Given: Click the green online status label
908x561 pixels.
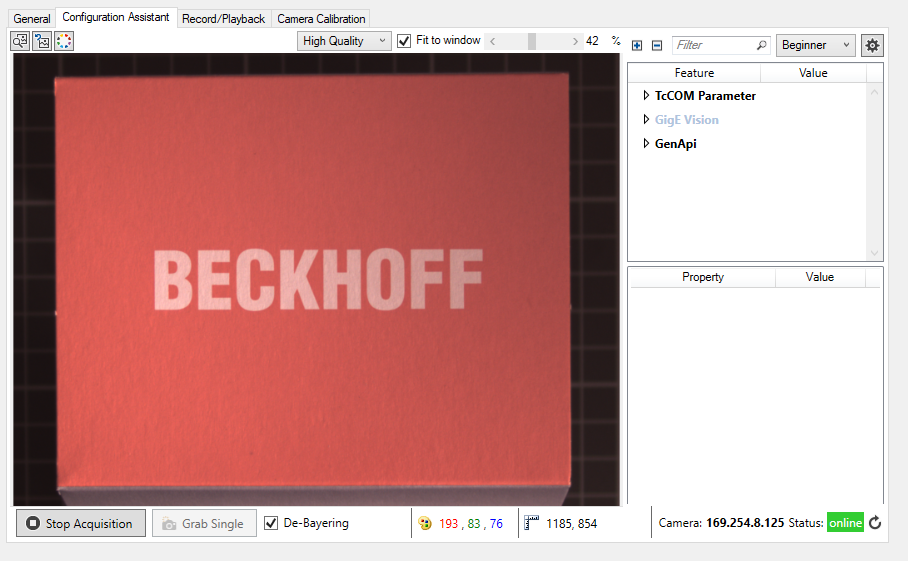Looking at the screenshot, I should pos(845,523).
